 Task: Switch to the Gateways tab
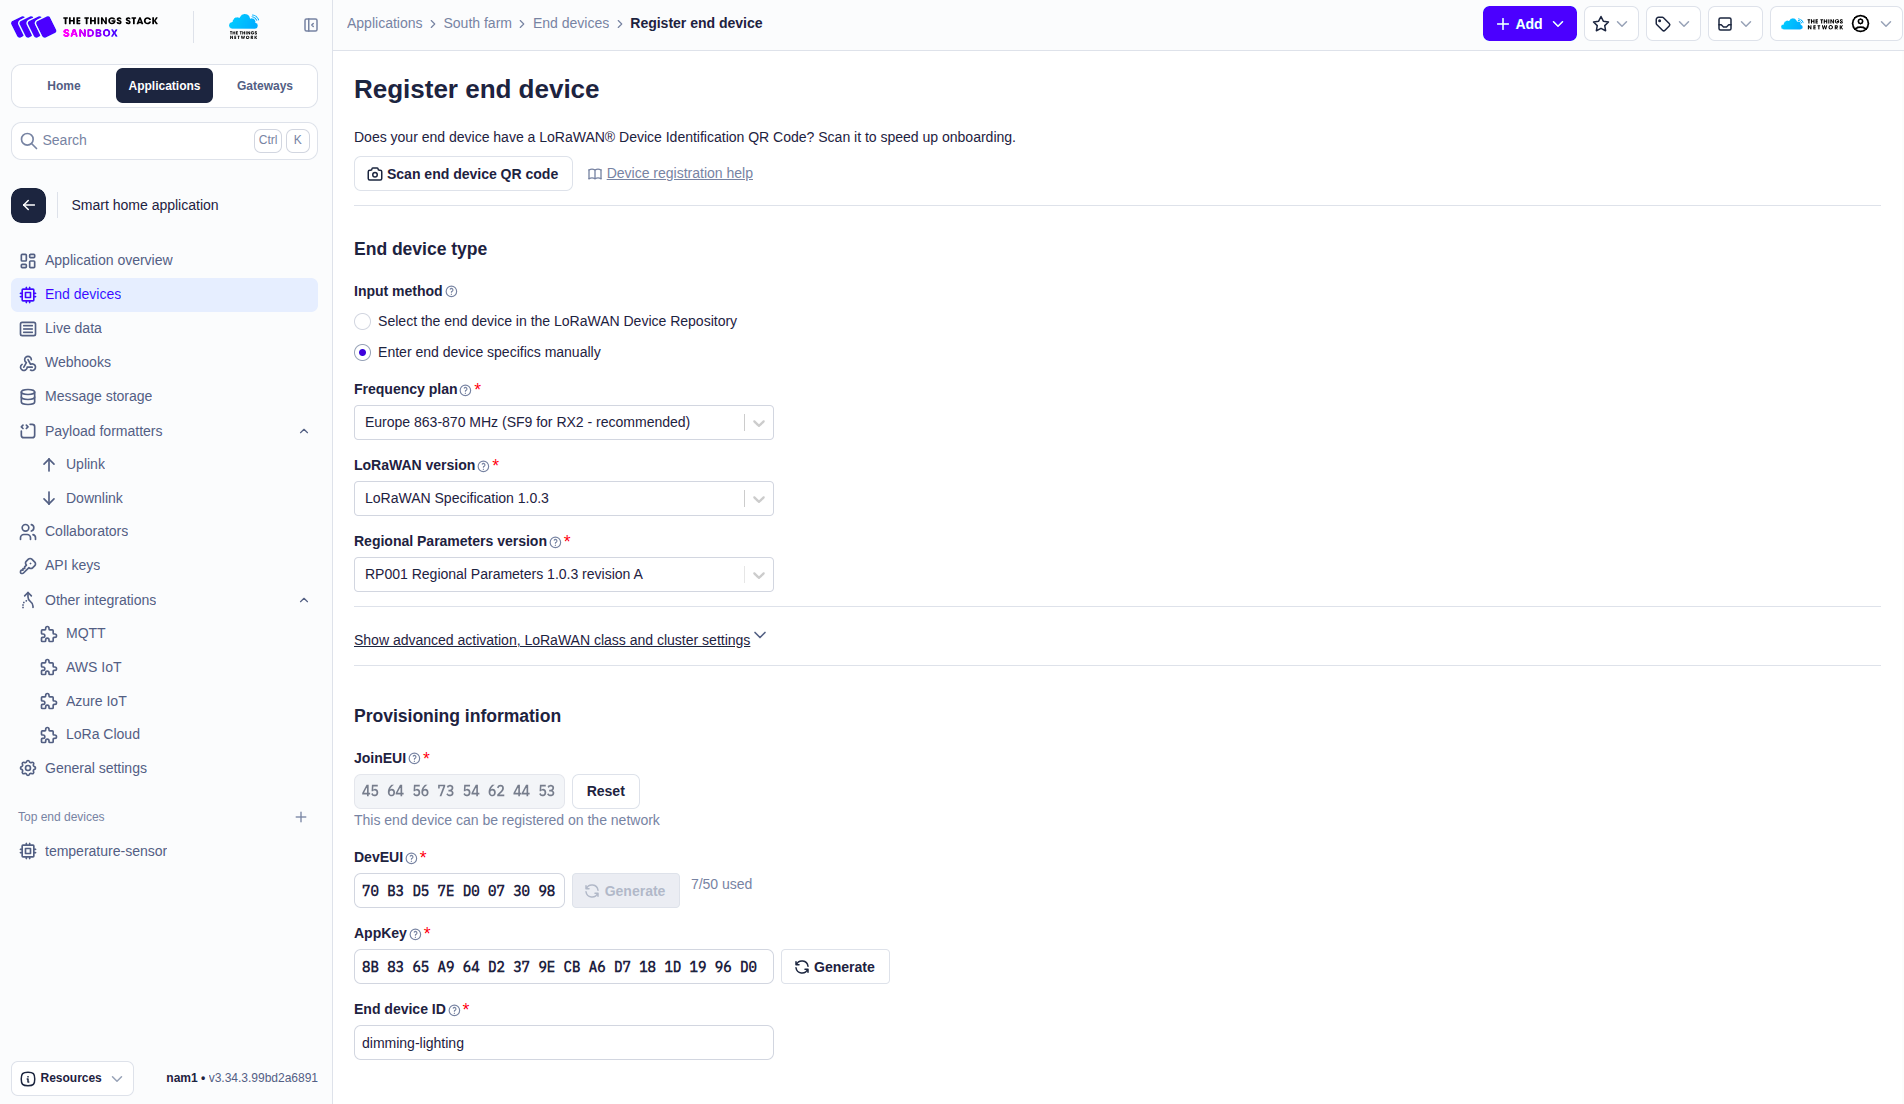pos(265,86)
